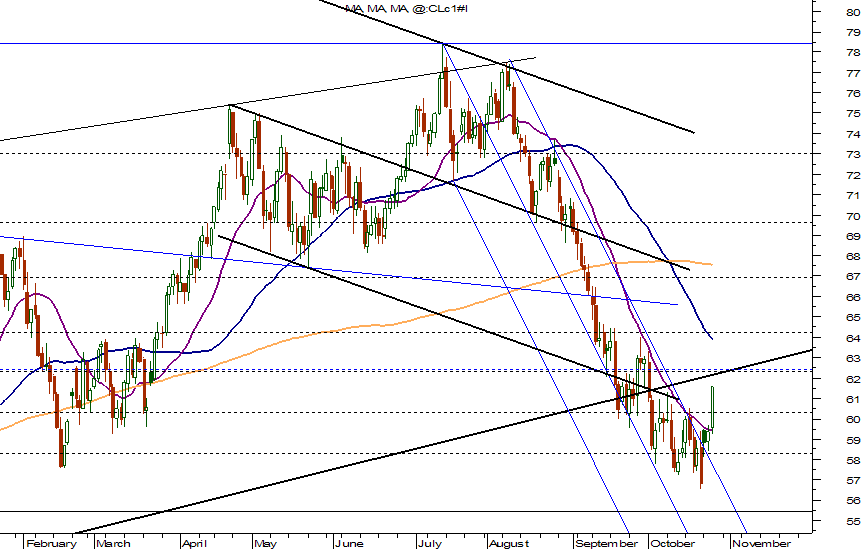Select the November label on time axis
The image size is (863, 549).
tap(761, 543)
